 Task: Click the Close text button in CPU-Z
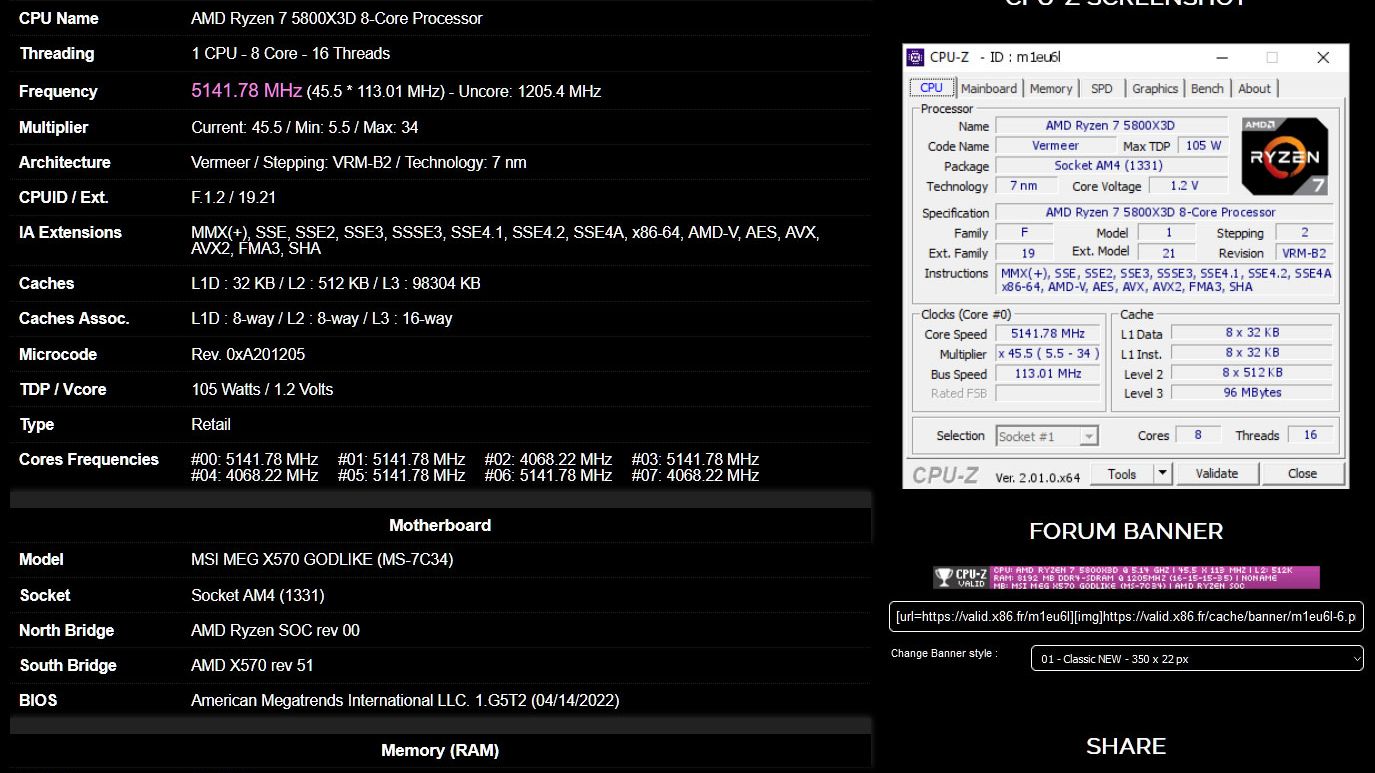[x=1302, y=474]
